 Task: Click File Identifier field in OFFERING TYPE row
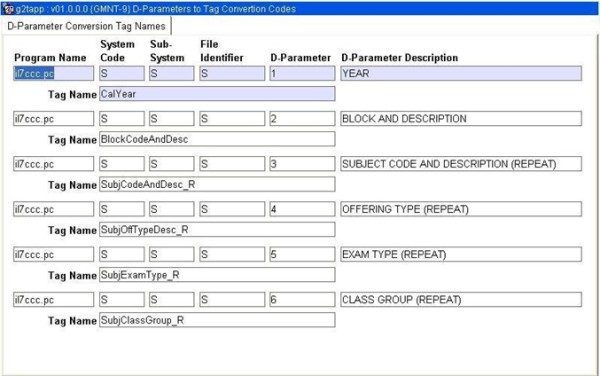coord(232,209)
